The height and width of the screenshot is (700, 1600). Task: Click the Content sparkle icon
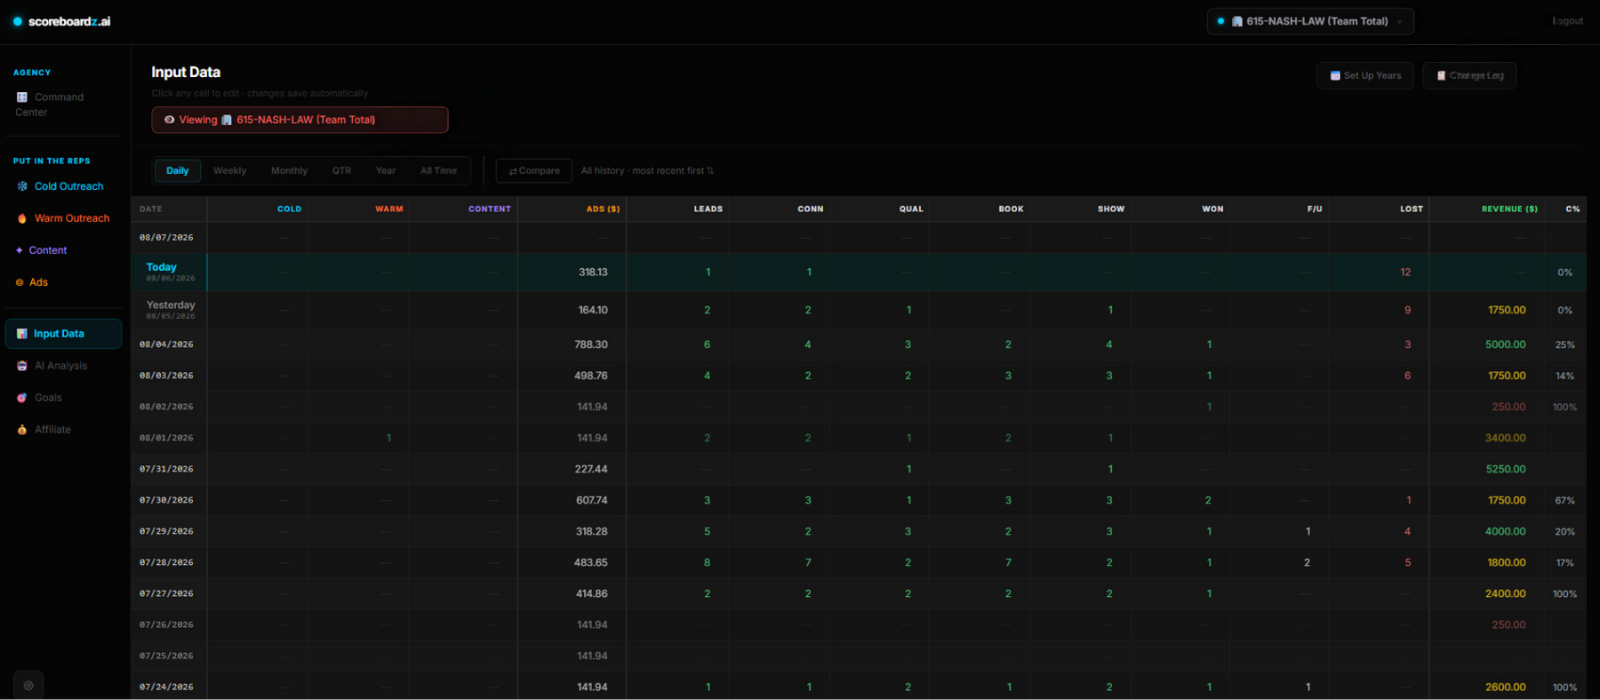click(19, 250)
